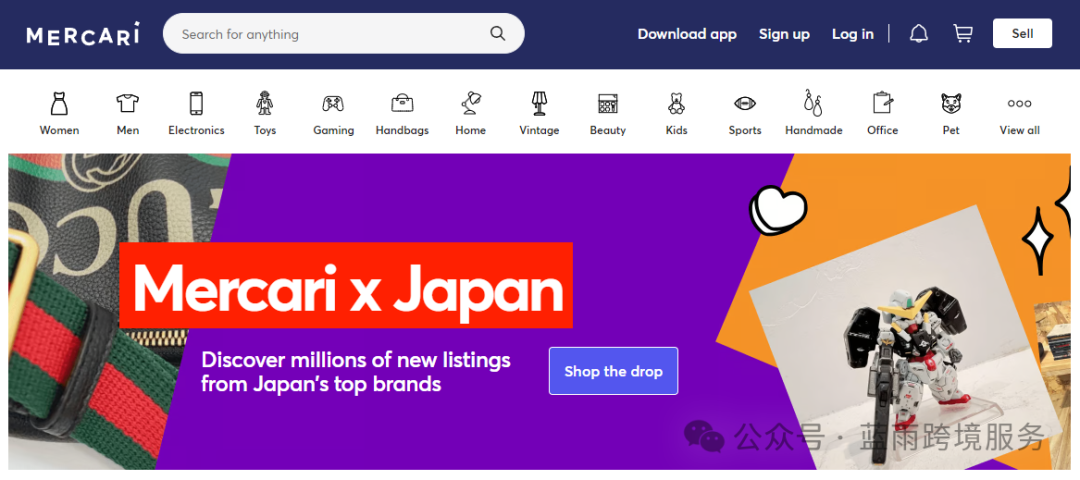Click the search magnifier icon
This screenshot has width=1080, height=480.
pyautogui.click(x=497, y=34)
